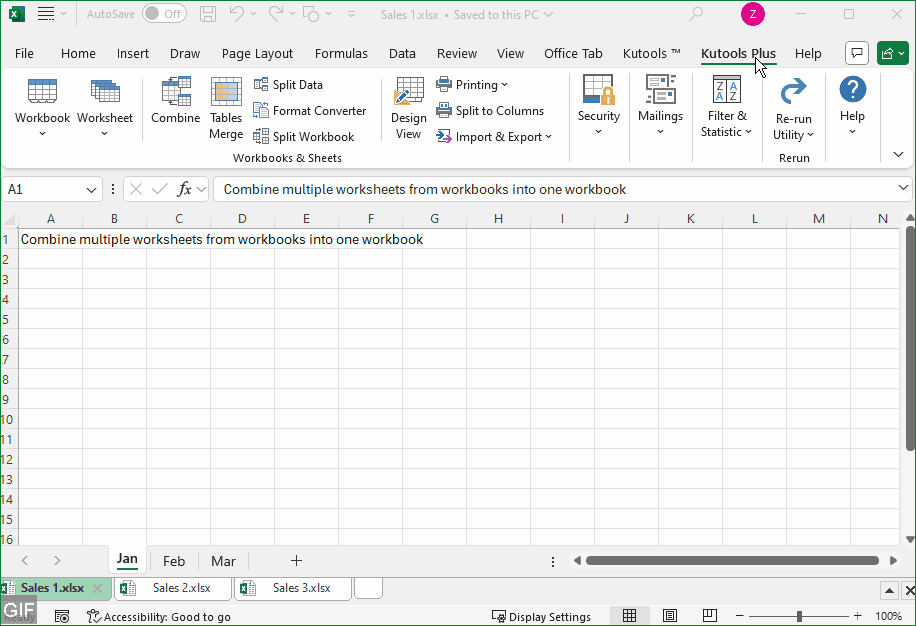Click the Select All corner triangle
Image resolution: width=916 pixels, height=626 pixels.
click(x=9, y=219)
